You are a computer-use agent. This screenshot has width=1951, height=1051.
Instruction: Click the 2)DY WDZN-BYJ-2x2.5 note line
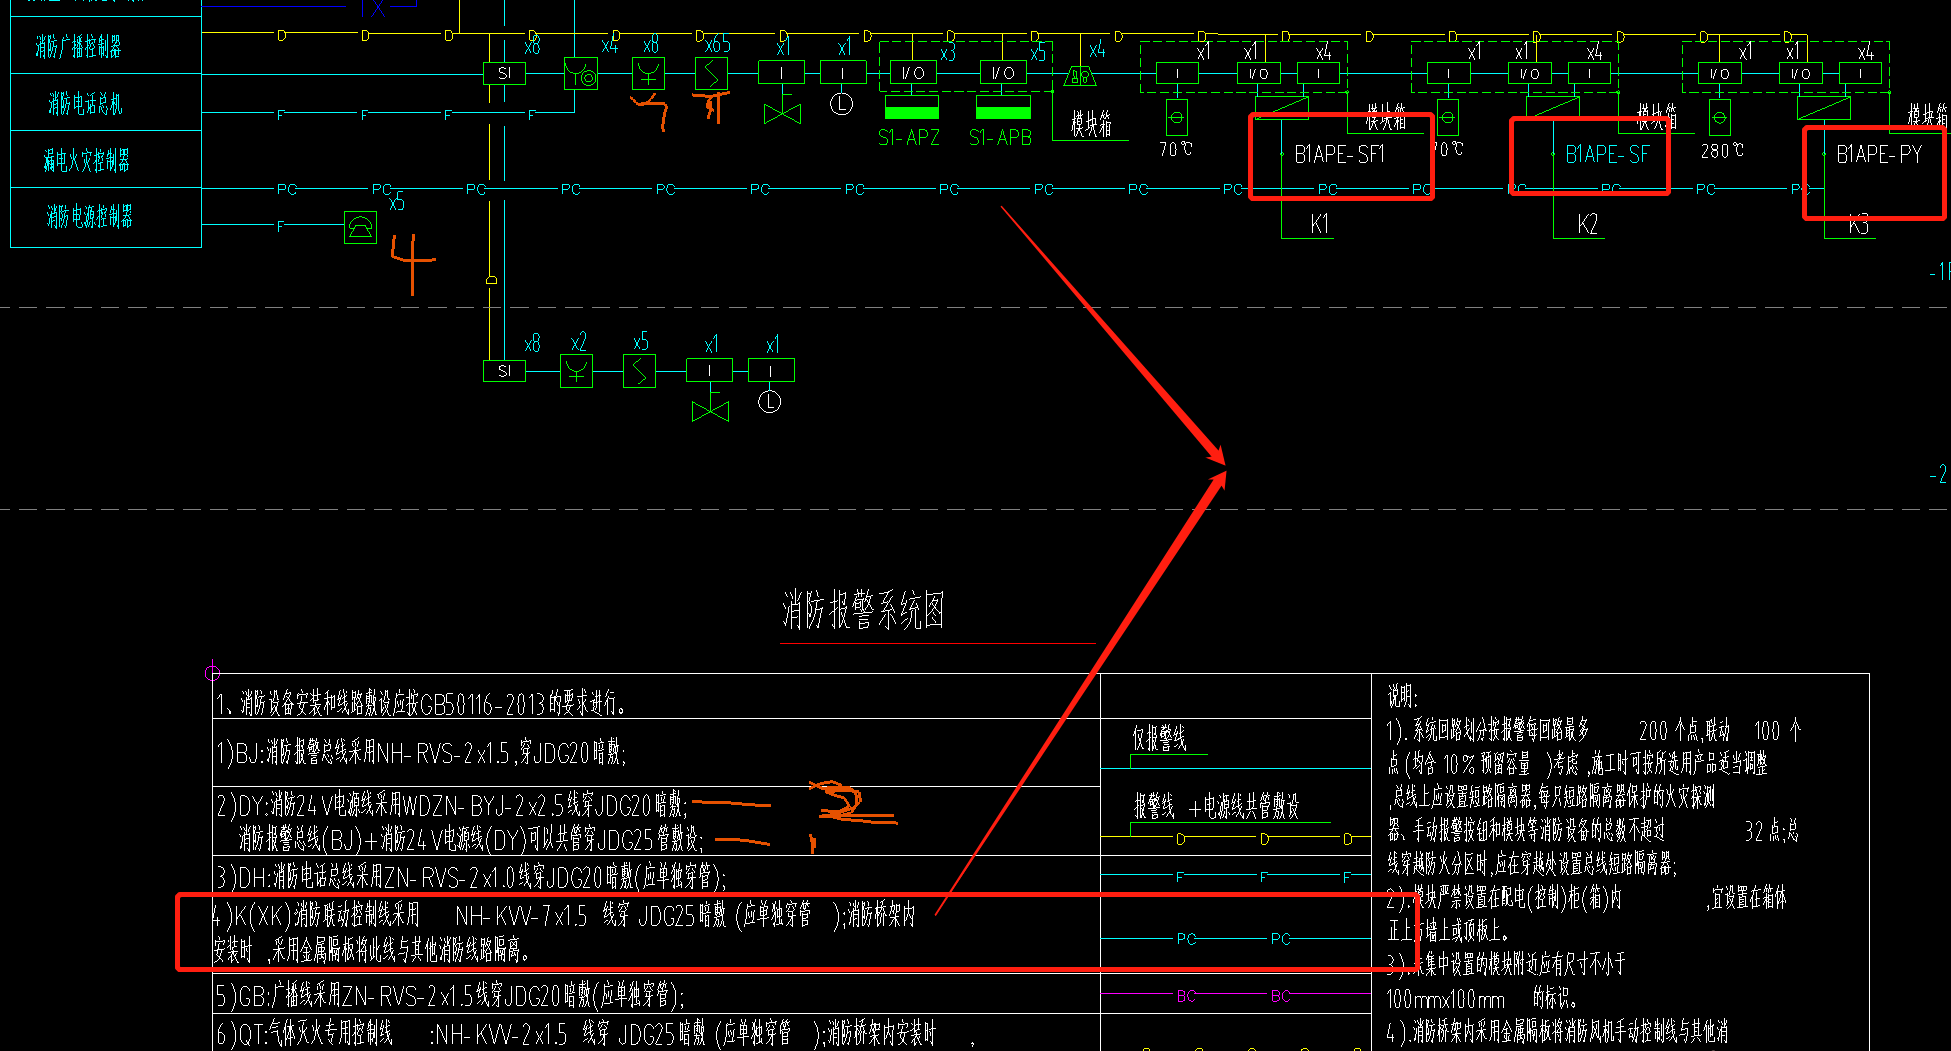tap(451, 804)
